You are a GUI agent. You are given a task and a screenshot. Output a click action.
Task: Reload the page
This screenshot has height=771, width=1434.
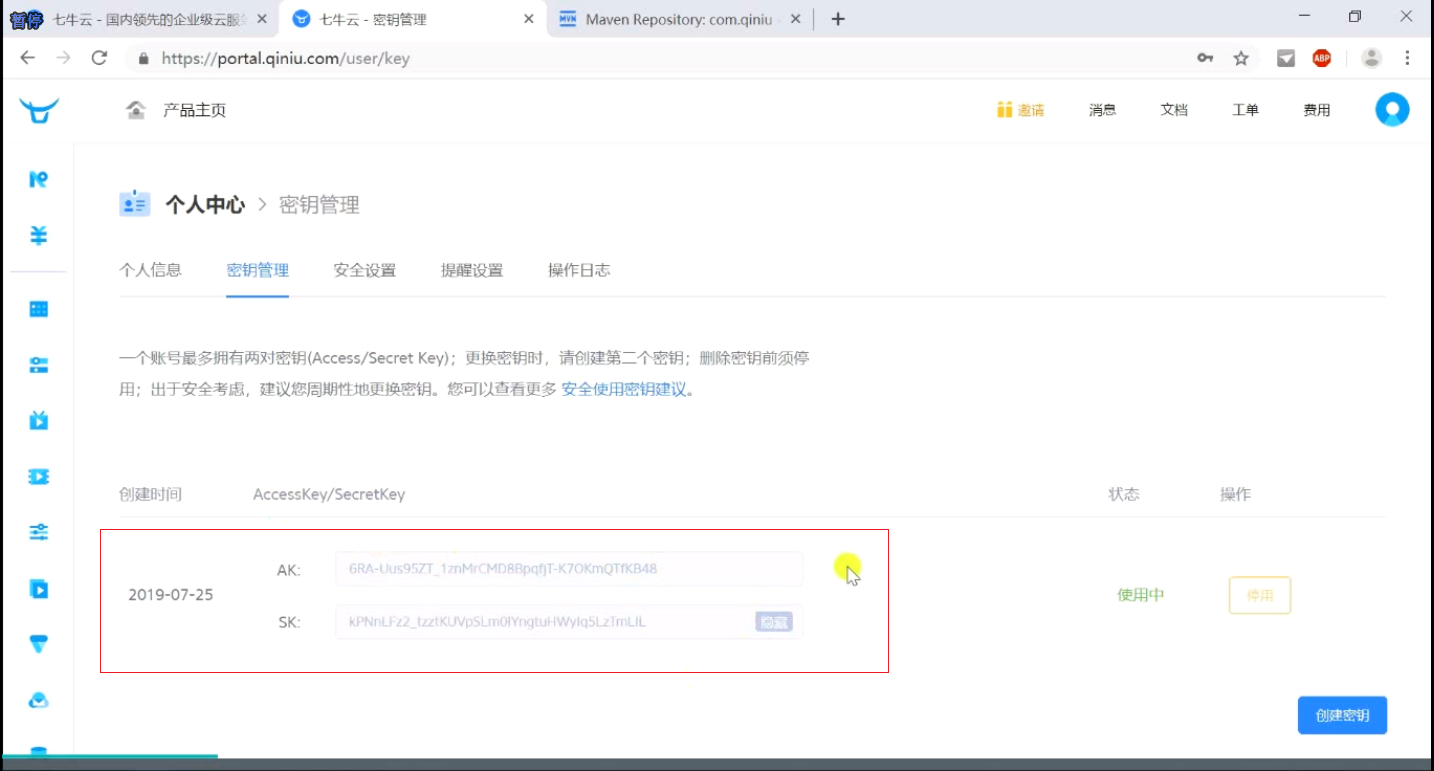tap(99, 58)
